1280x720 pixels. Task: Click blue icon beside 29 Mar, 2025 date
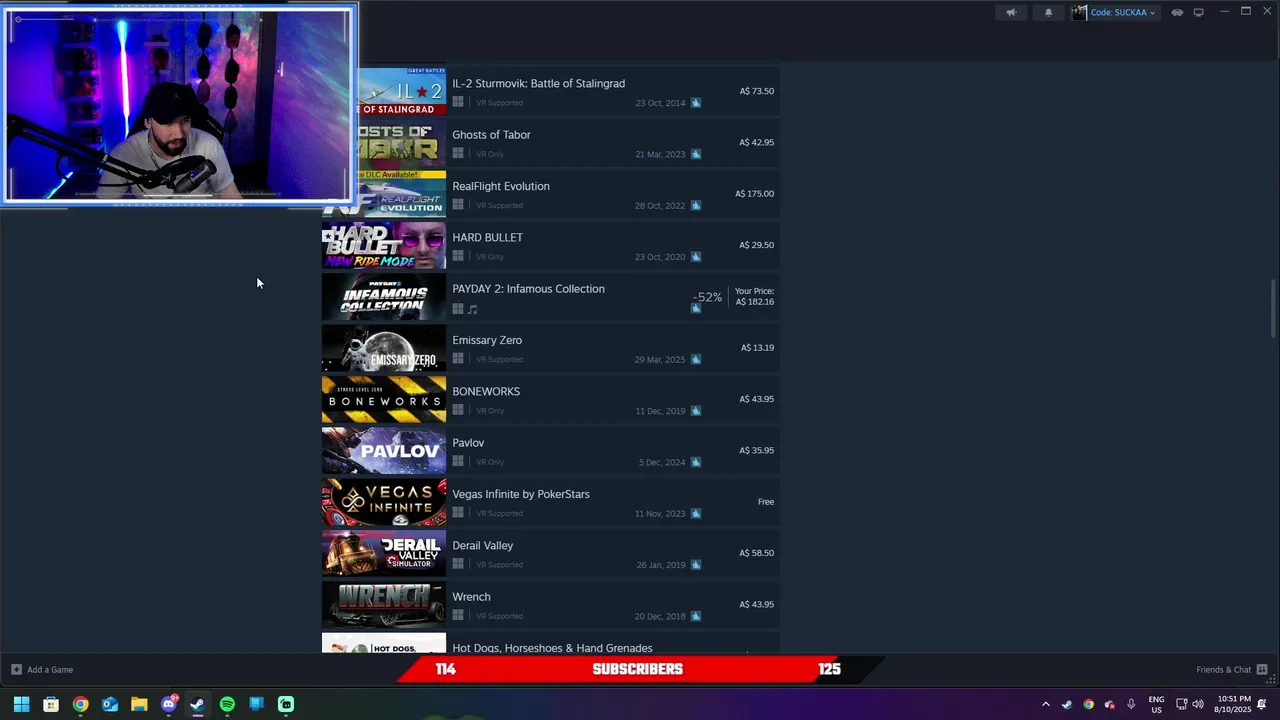click(696, 359)
